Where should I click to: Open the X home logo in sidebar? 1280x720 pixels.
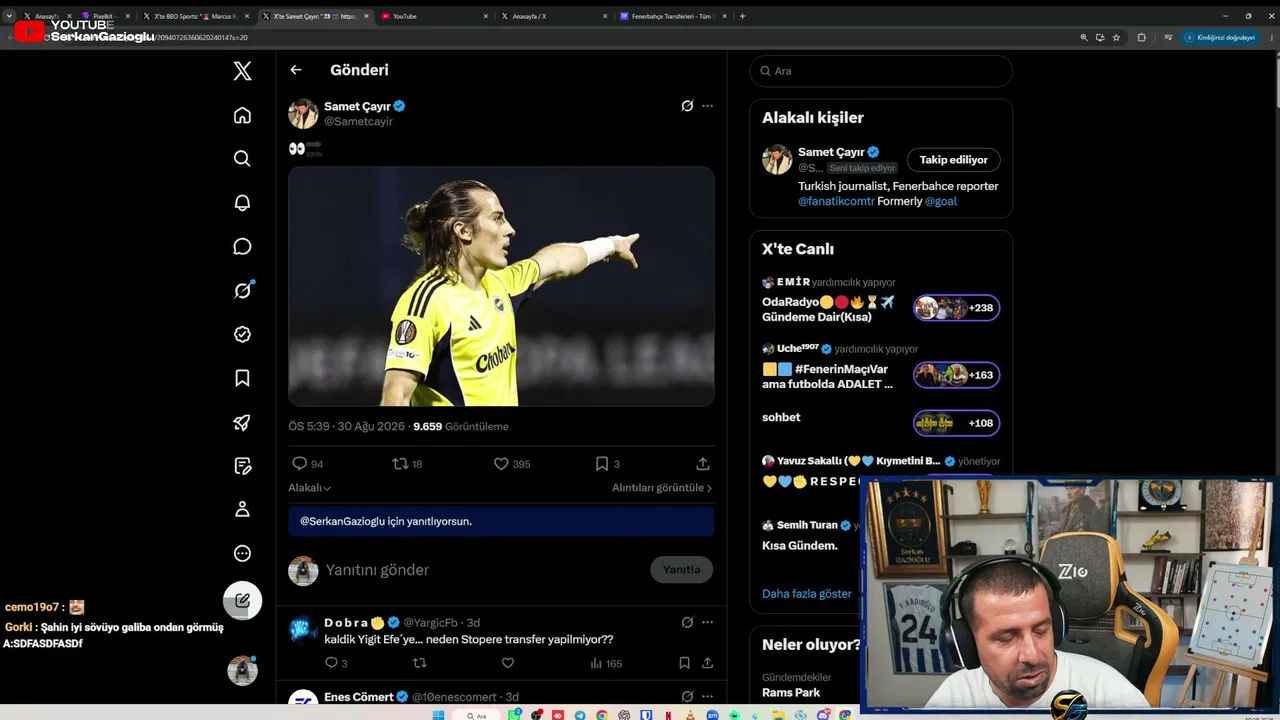(242, 71)
